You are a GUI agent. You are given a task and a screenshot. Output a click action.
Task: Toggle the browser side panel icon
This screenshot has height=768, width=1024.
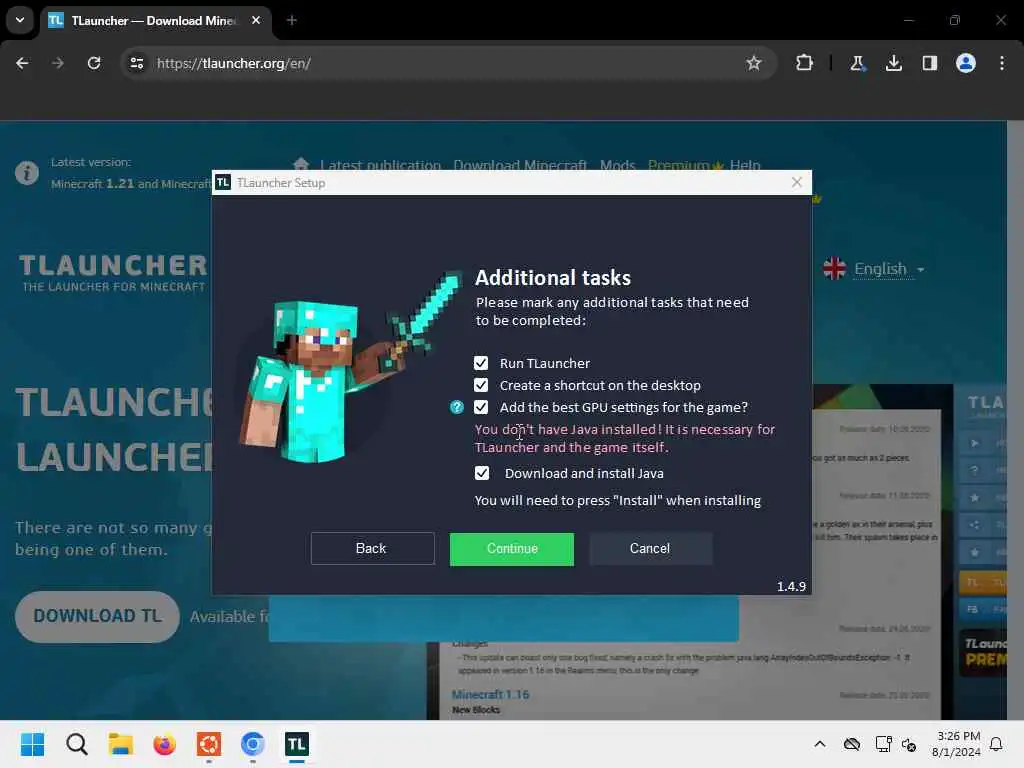coord(929,63)
